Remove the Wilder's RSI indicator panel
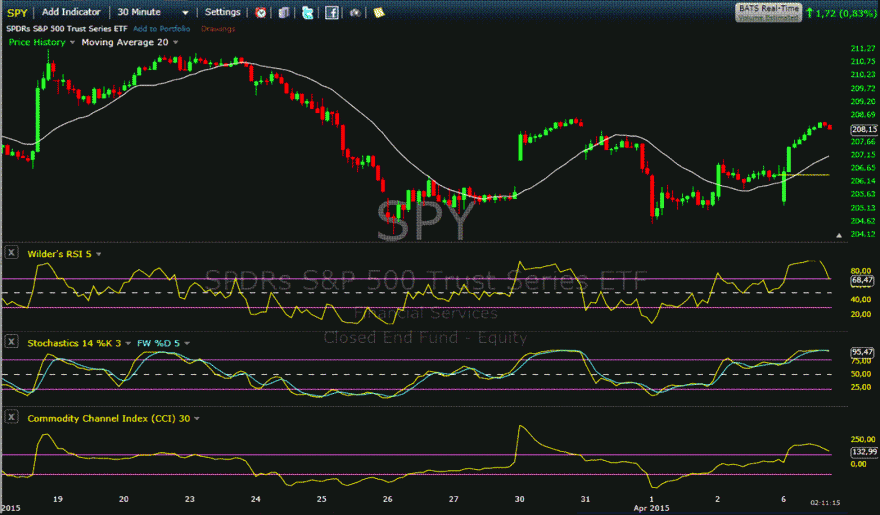The height and width of the screenshot is (515, 880). pos(11,252)
